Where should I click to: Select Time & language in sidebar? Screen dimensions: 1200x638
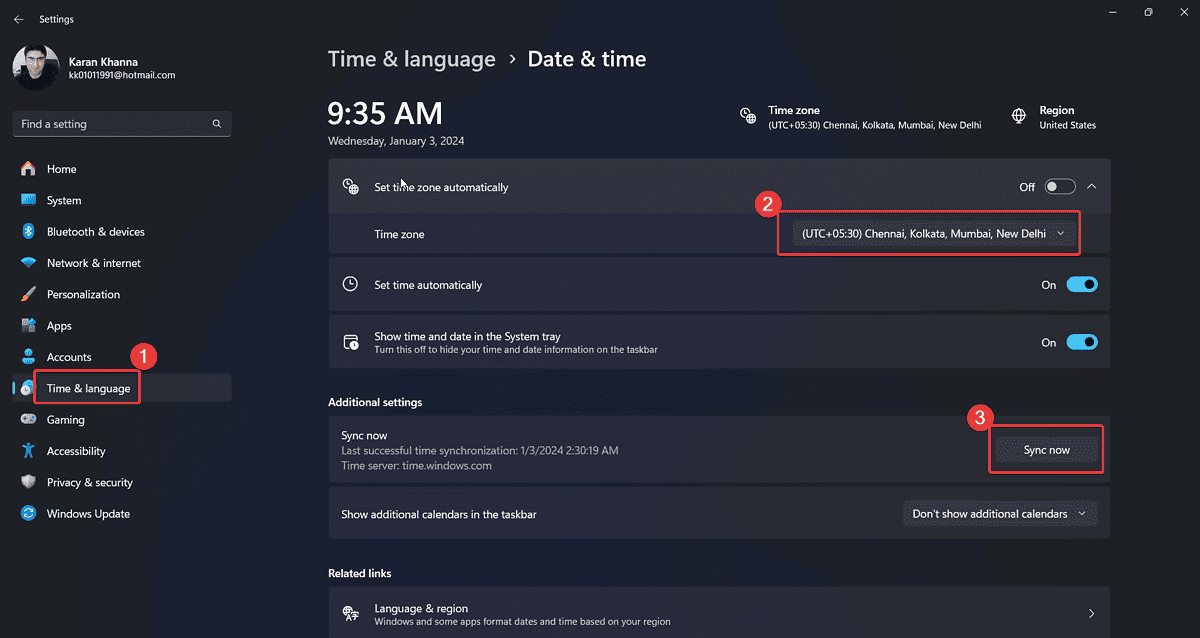click(88, 388)
